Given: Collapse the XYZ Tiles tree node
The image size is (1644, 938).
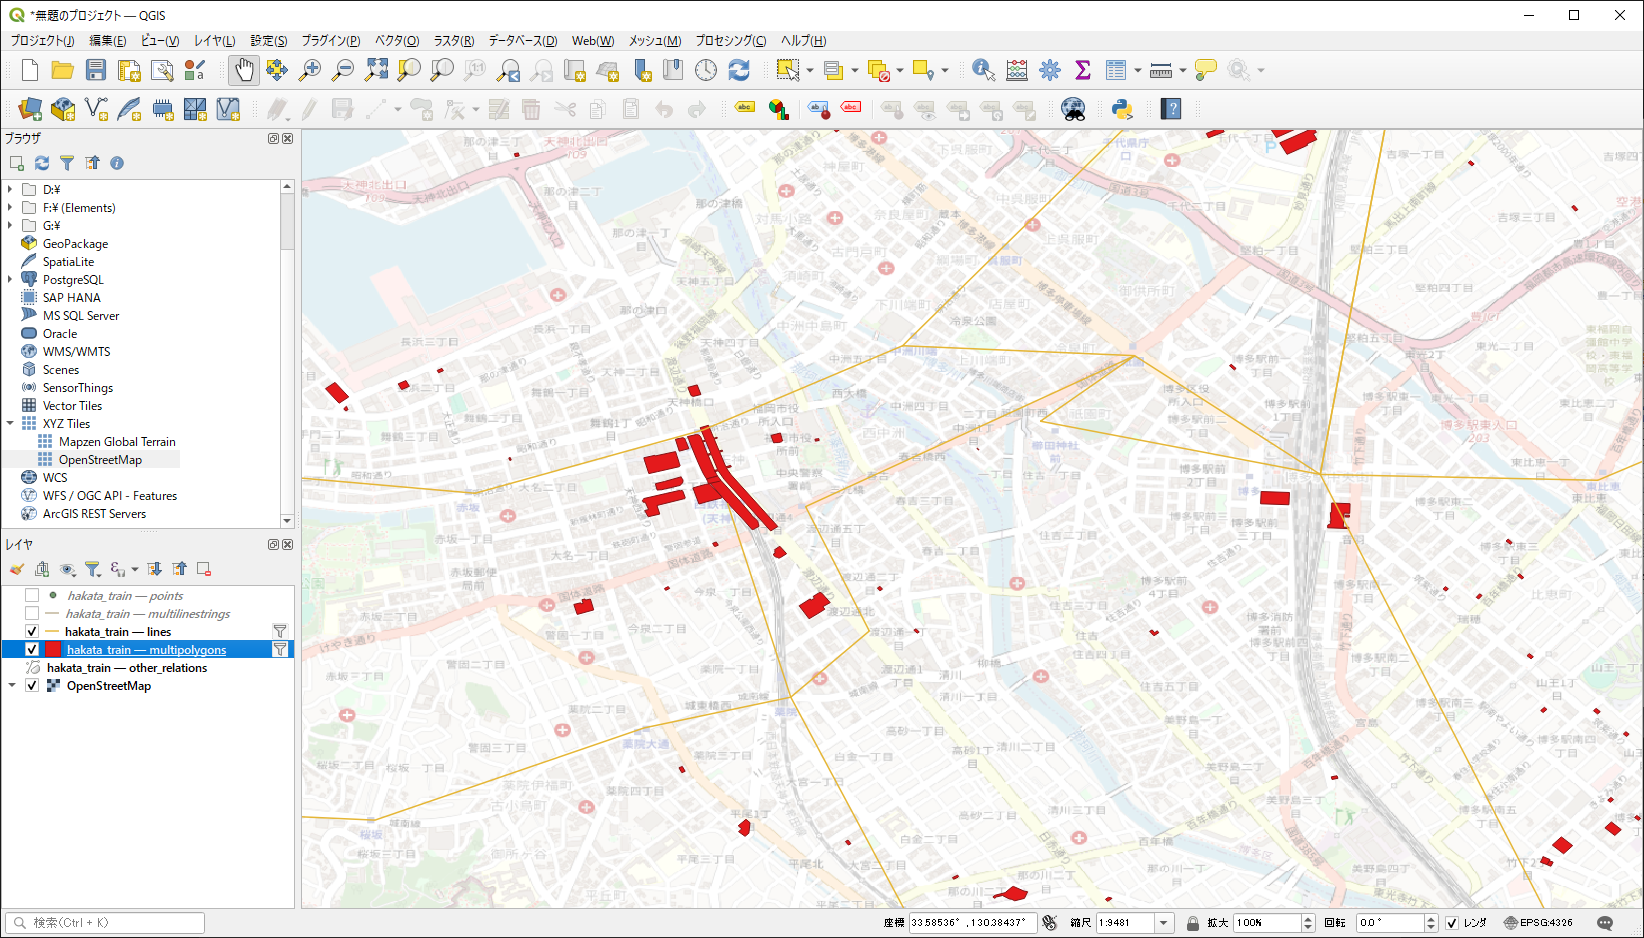Looking at the screenshot, I should click(10, 424).
